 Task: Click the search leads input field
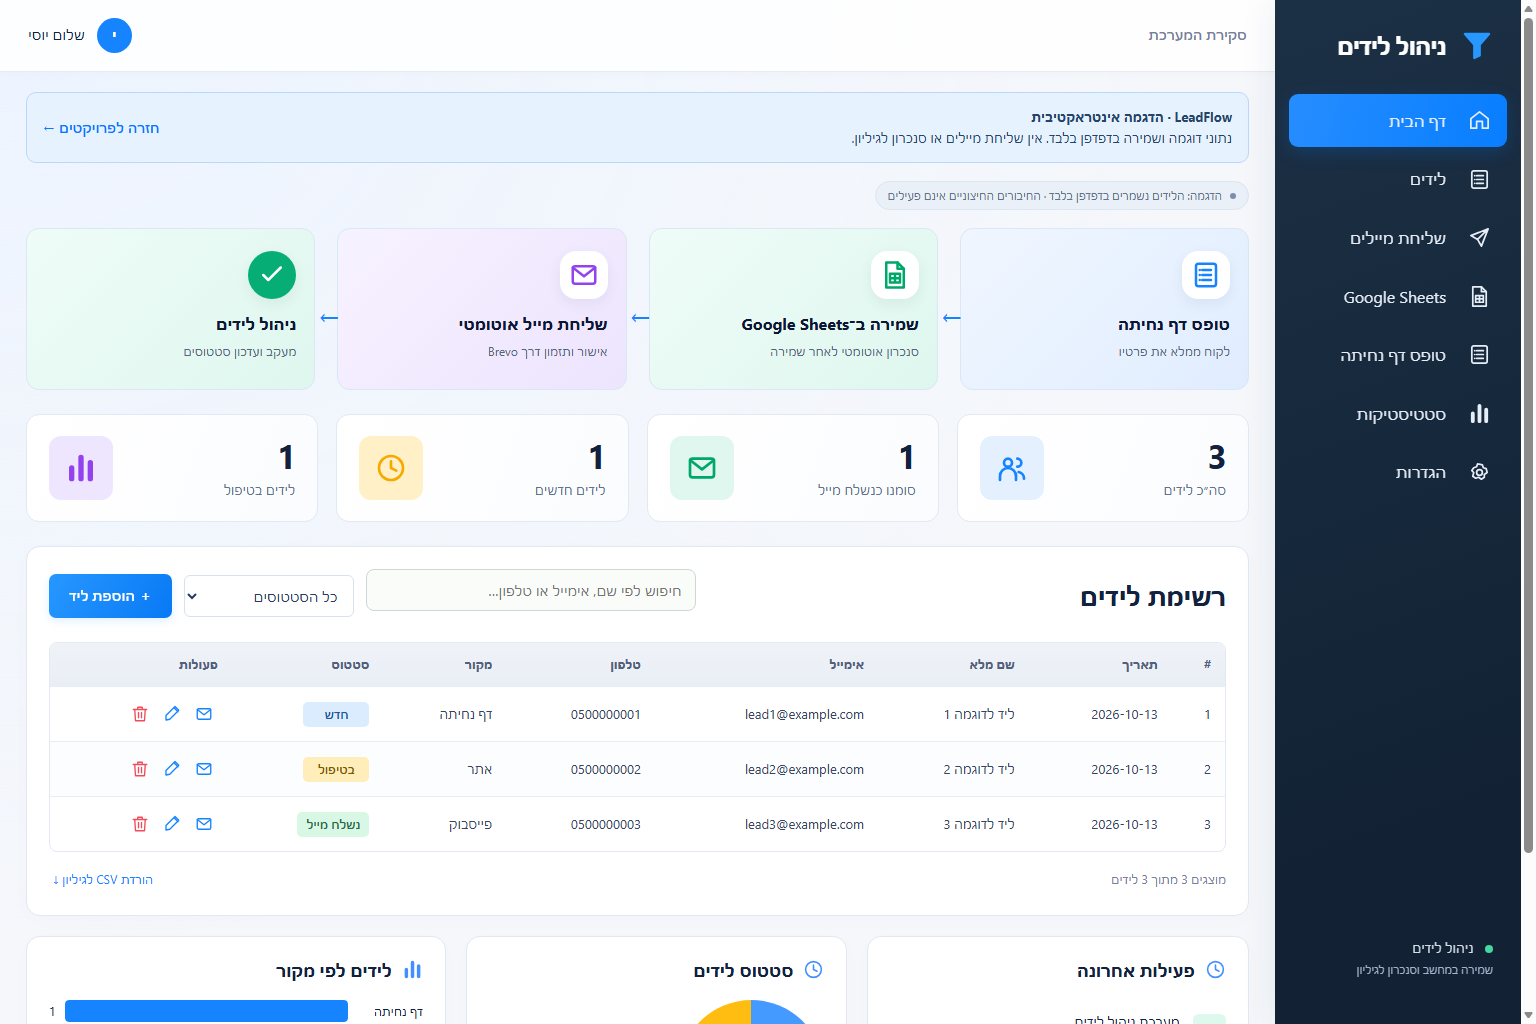click(531, 590)
